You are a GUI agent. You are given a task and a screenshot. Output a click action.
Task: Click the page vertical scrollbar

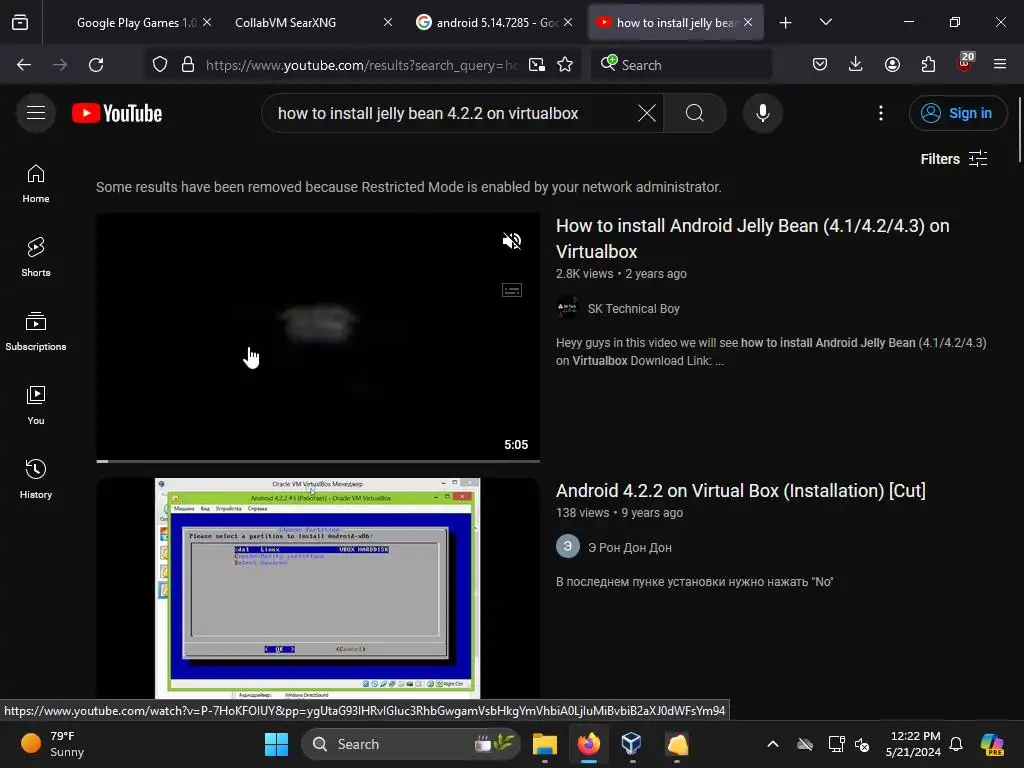(1019, 131)
